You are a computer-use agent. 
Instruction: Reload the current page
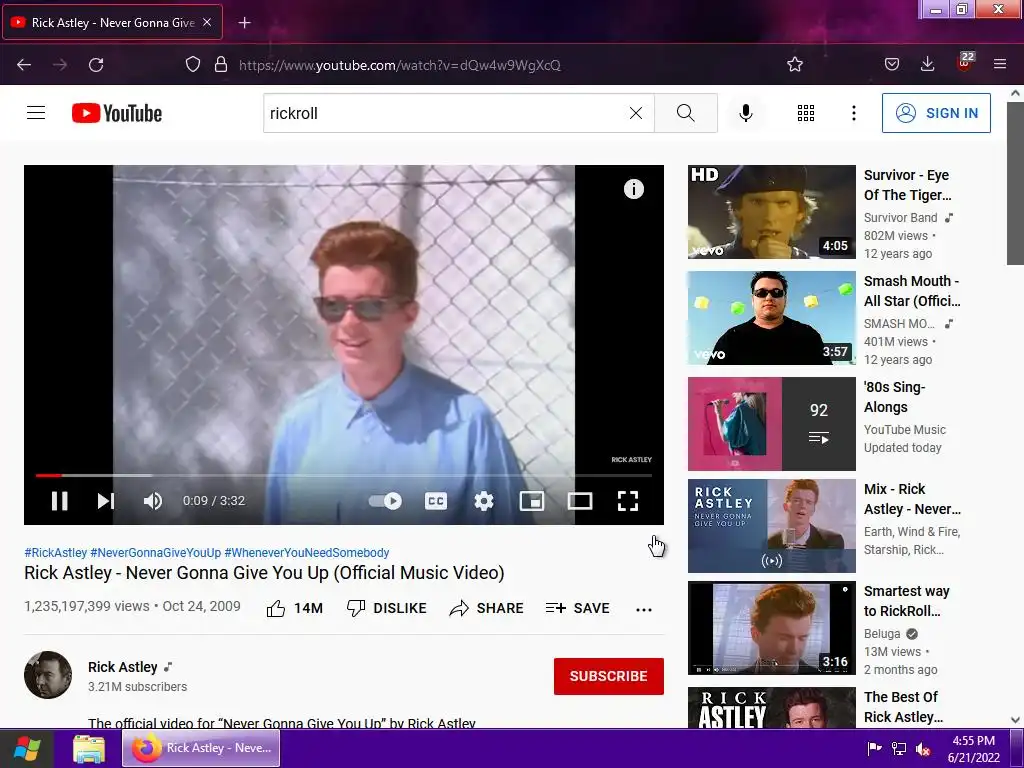(96, 65)
